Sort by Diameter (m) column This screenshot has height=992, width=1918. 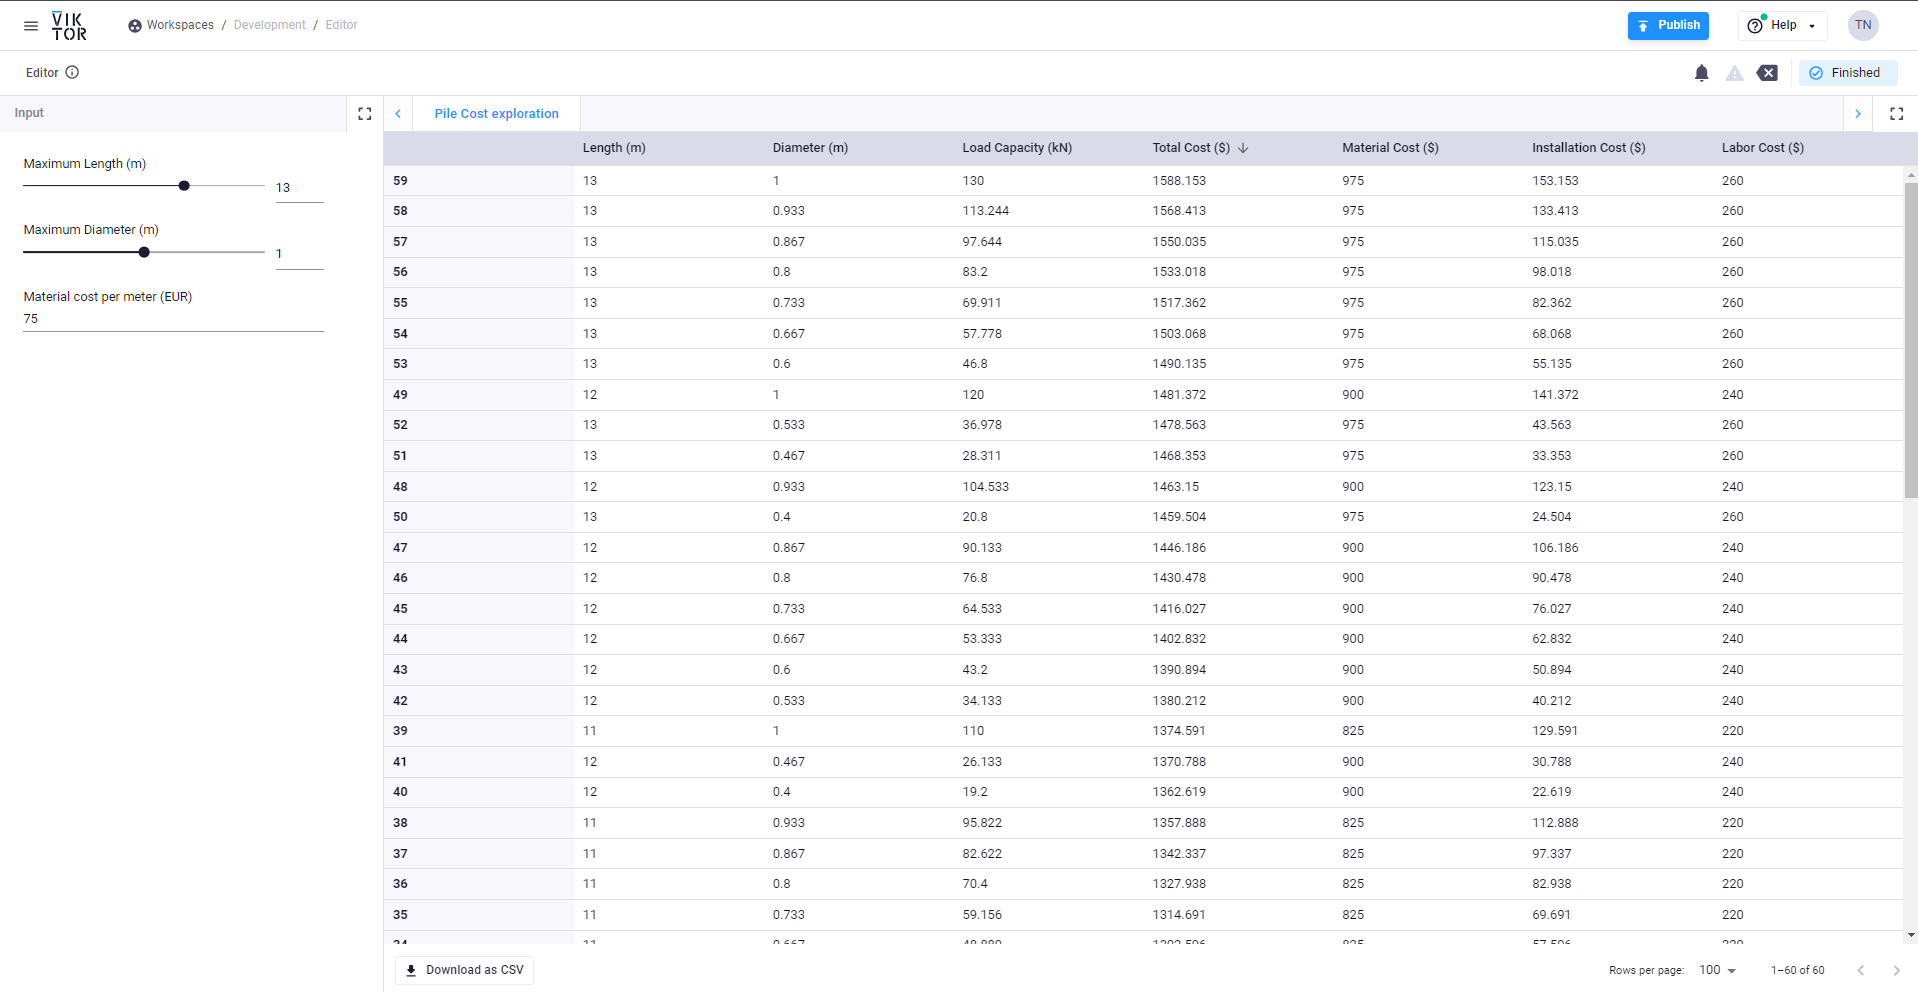pos(810,148)
